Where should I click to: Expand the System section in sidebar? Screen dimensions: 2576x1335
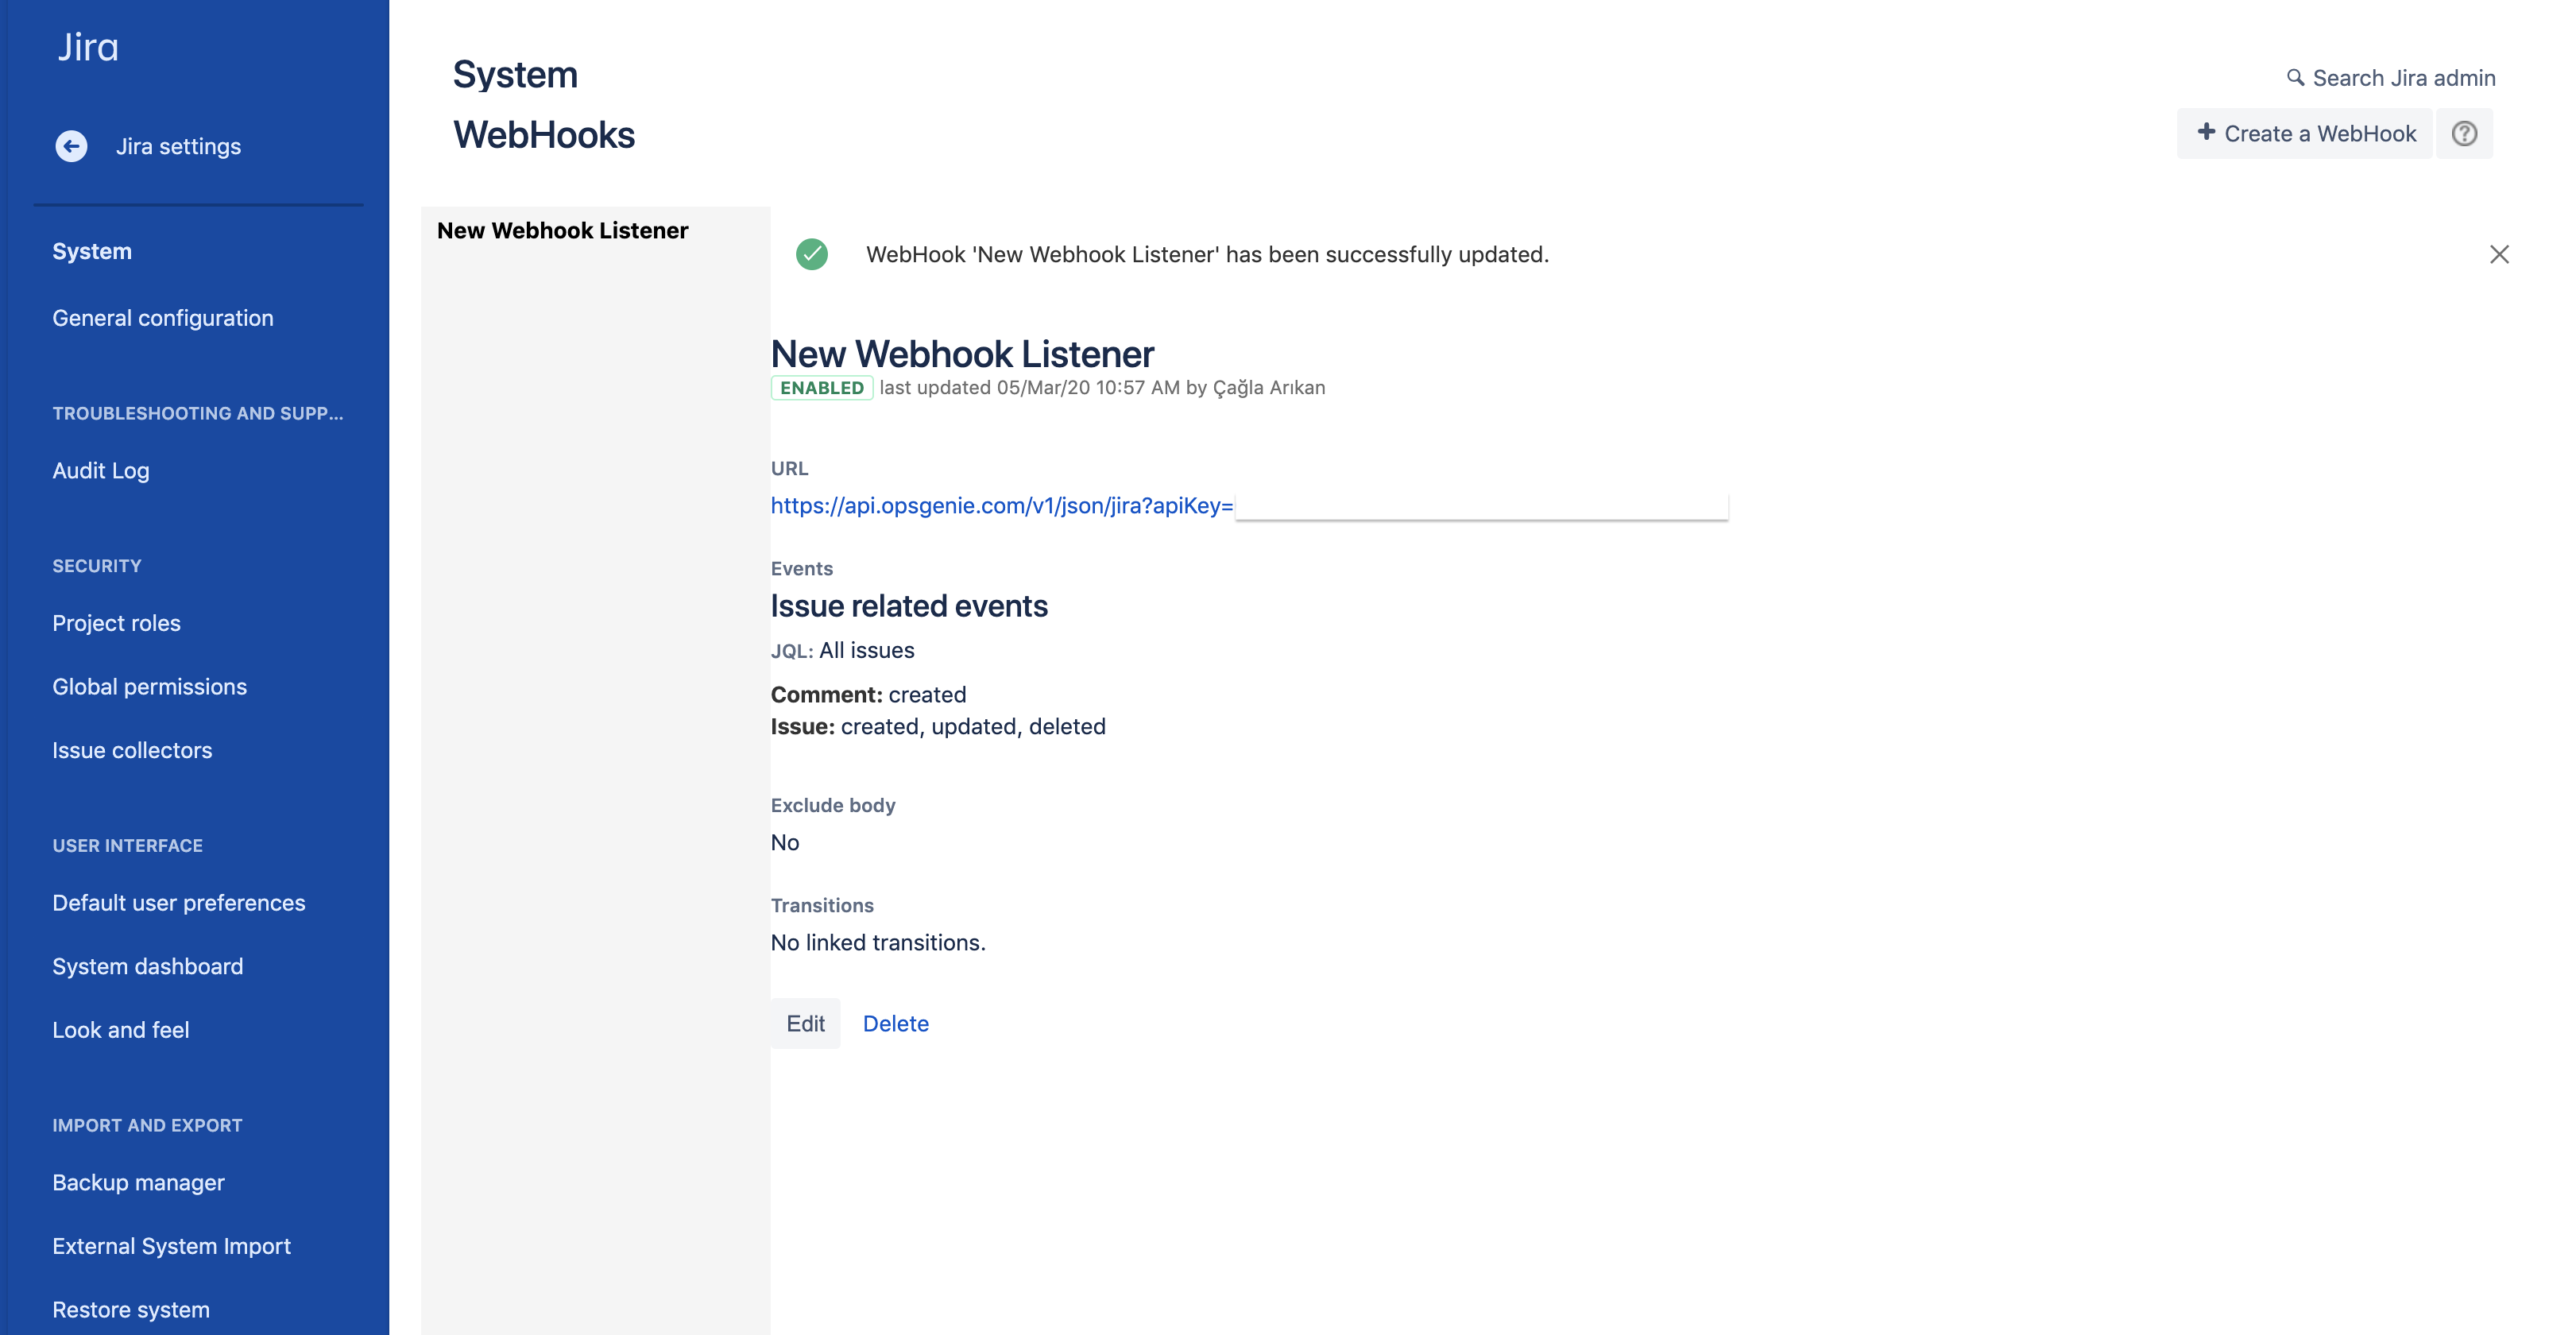(91, 249)
